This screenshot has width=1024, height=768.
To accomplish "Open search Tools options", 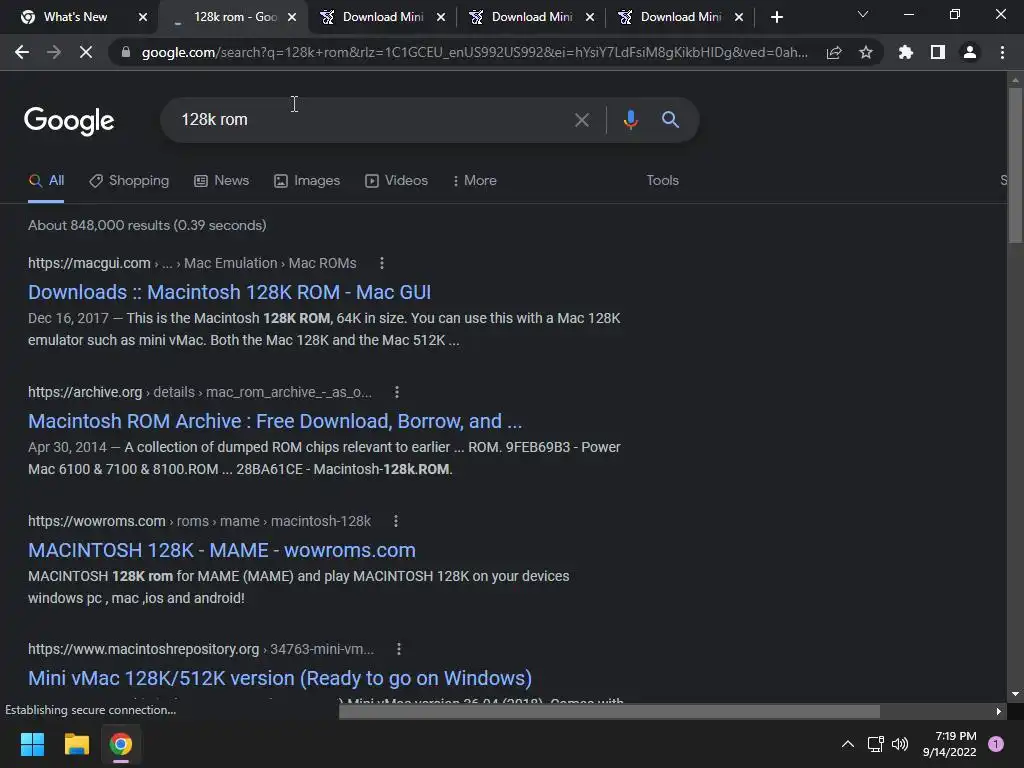I will tap(662, 181).
